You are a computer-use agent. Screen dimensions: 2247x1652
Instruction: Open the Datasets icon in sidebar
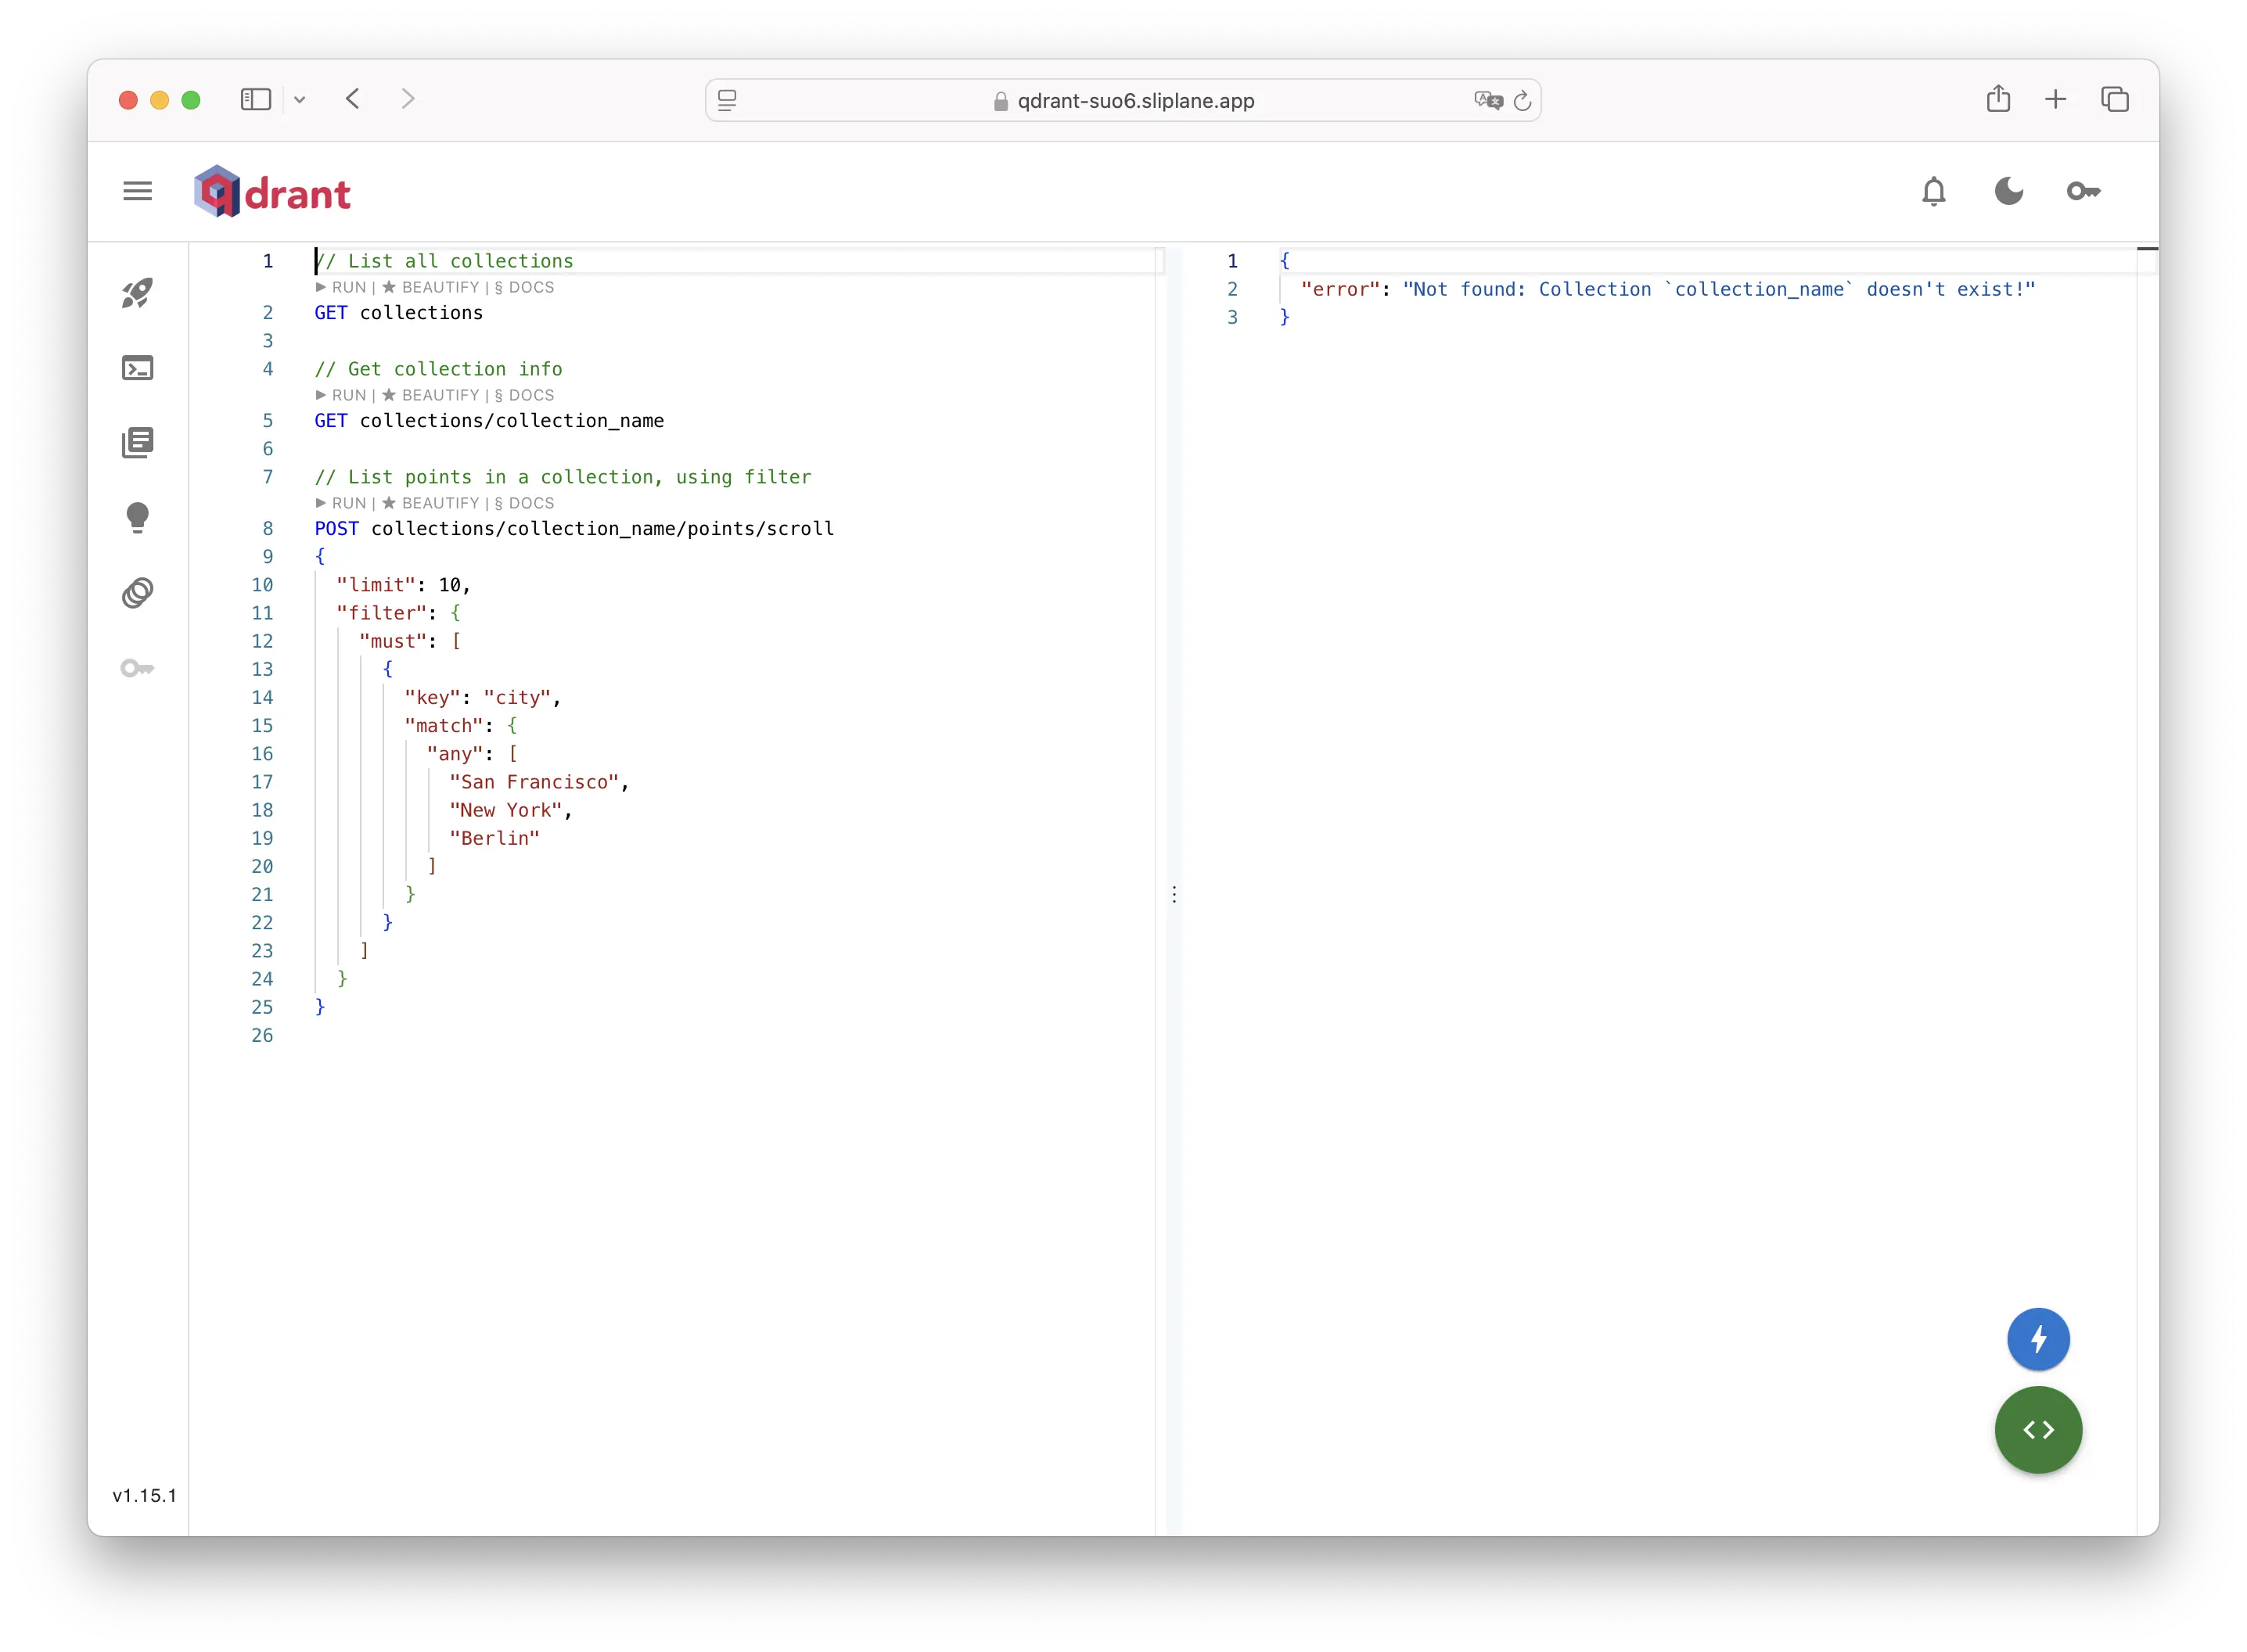point(138,593)
